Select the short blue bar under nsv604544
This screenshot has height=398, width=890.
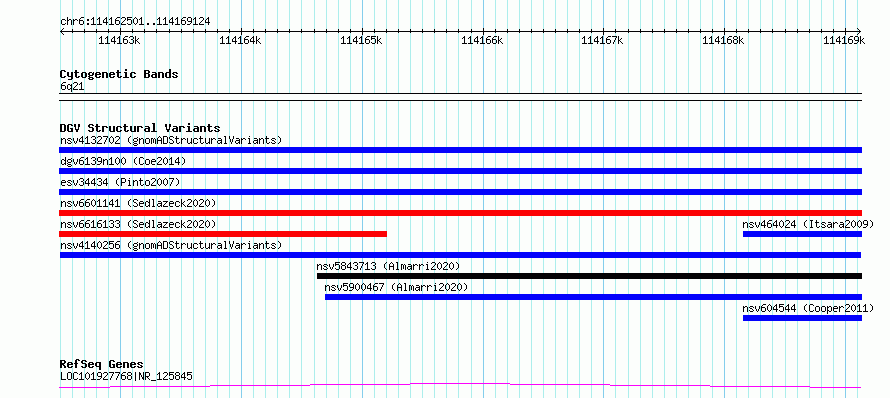pos(803,318)
